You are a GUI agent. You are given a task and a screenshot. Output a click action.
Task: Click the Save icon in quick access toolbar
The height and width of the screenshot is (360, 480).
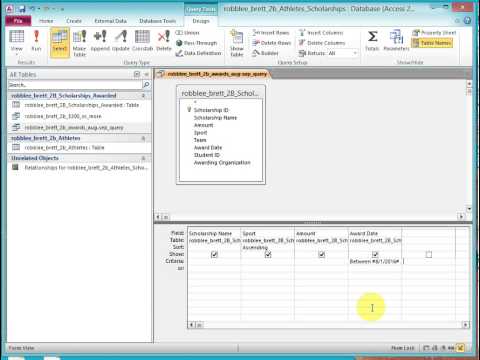coord(22,9)
